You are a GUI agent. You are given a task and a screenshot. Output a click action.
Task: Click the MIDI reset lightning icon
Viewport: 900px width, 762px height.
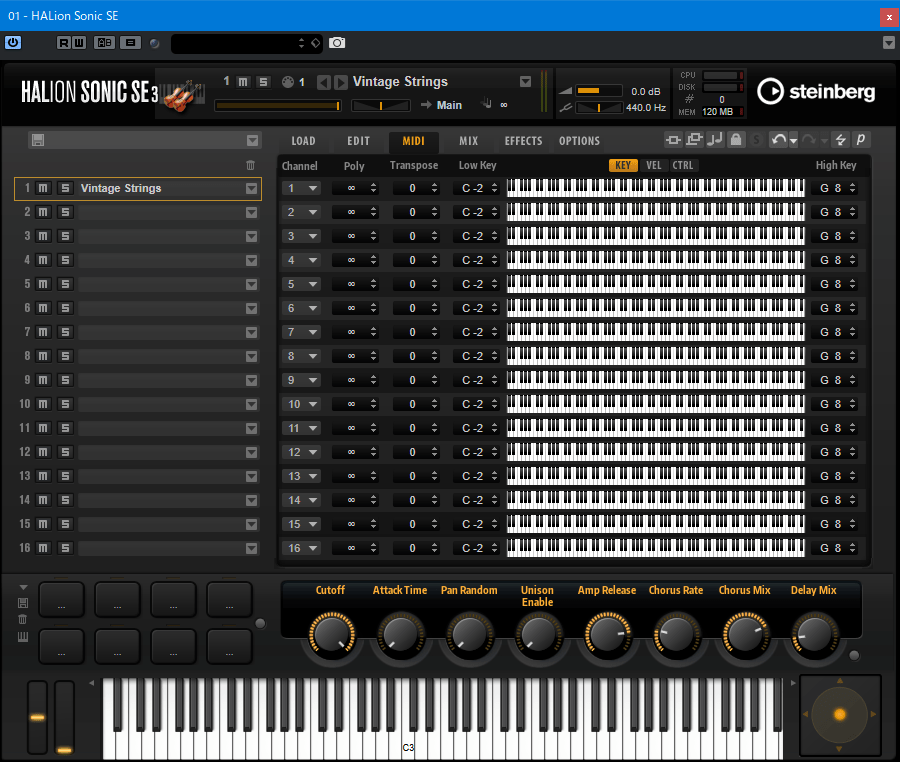click(840, 141)
